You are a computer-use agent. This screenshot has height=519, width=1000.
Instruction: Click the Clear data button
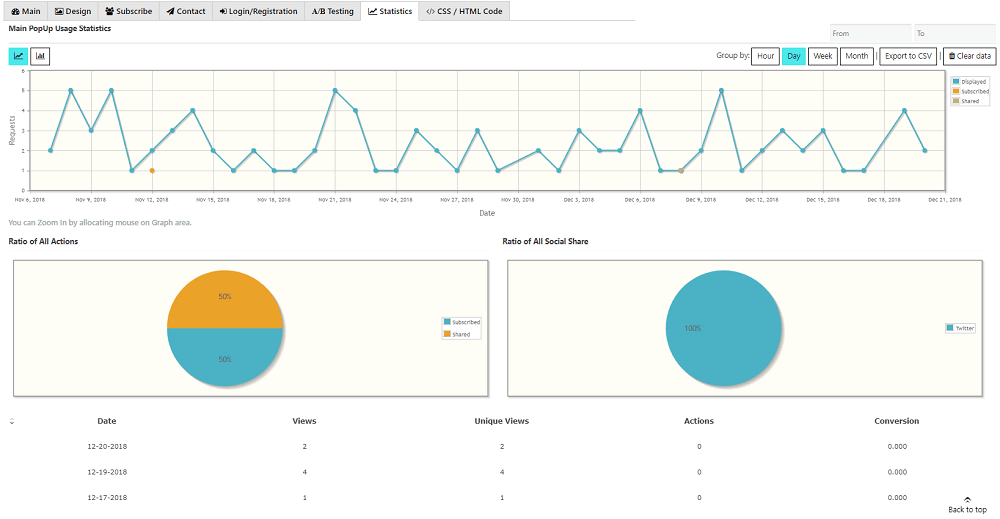(969, 56)
